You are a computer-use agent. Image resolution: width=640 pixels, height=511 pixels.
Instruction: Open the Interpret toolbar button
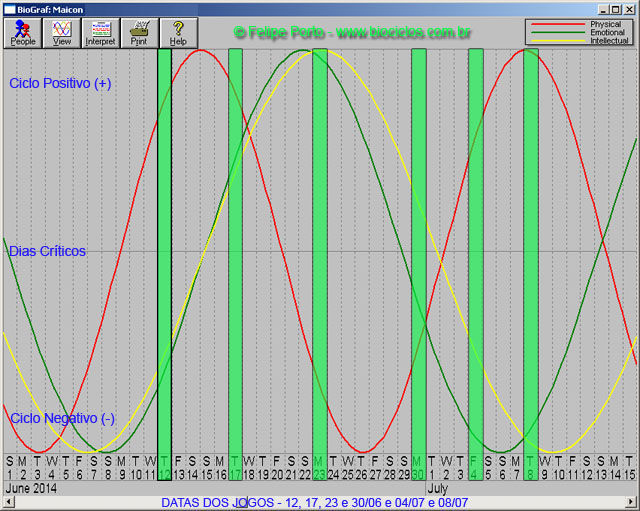tap(100, 33)
